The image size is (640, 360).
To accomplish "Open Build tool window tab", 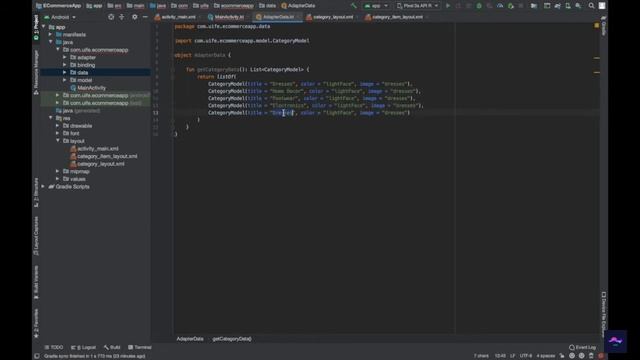I will 112,347.
